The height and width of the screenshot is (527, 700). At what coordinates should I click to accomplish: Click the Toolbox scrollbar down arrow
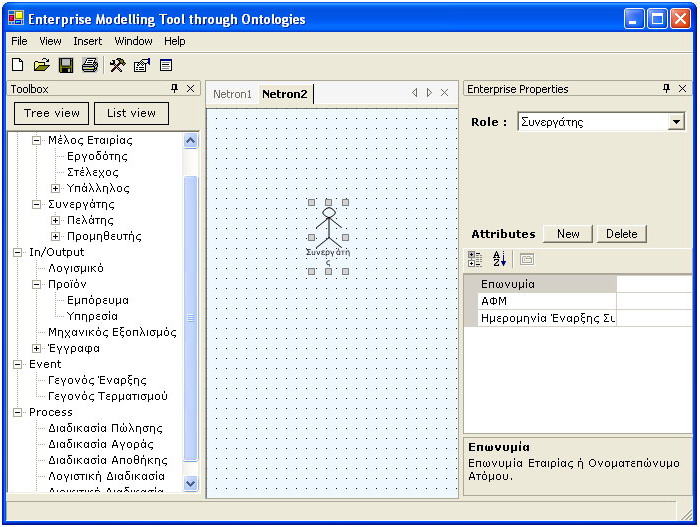pos(191,484)
